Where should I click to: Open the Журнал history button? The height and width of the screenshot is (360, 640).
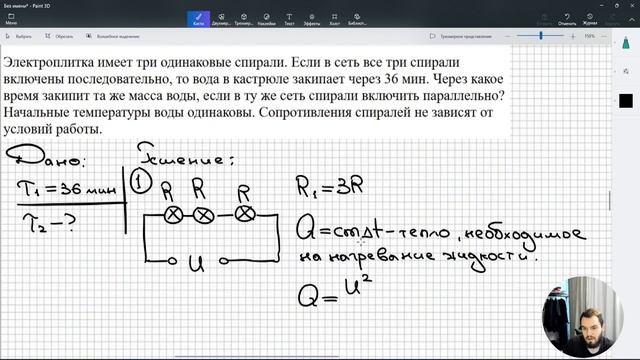590,19
